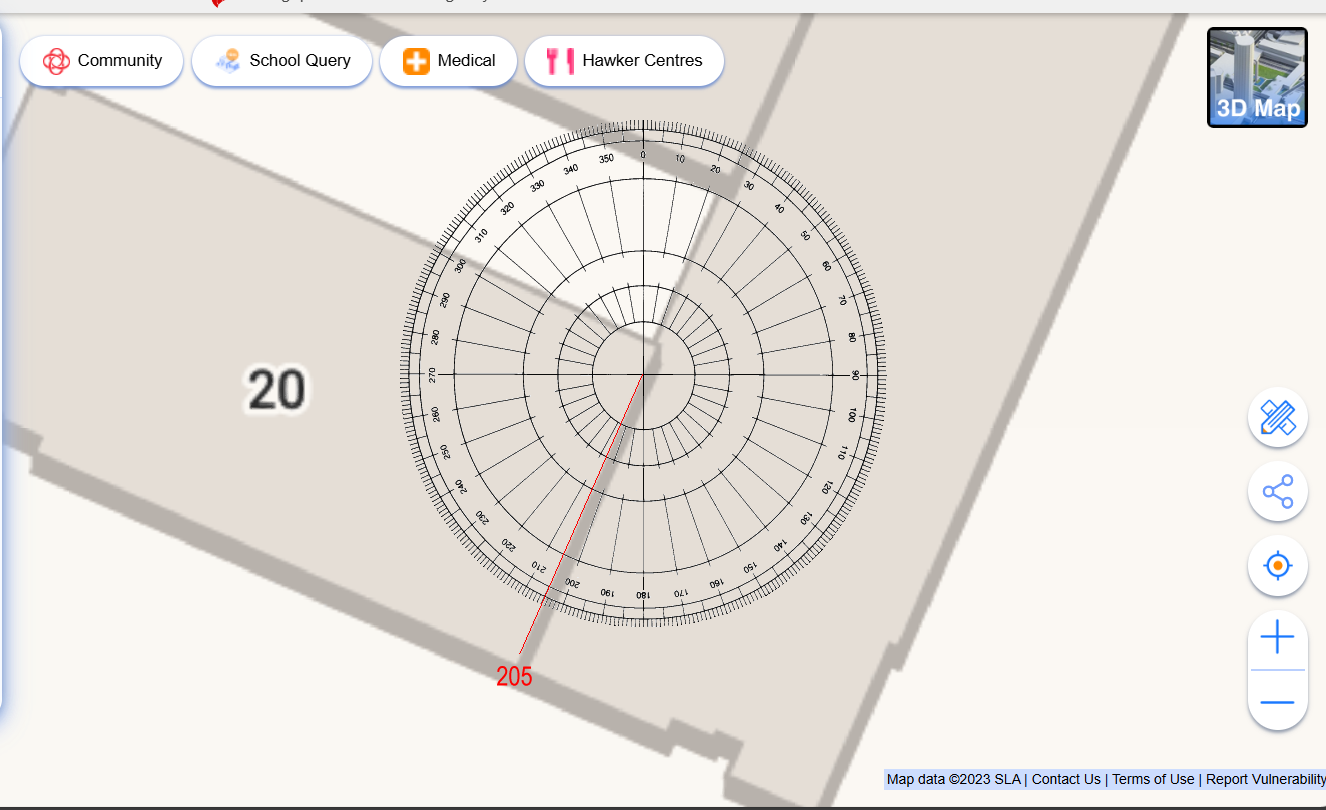Viewport: 1326px width, 810px height.
Task: Click the orange Medical plus icon
Action: 417,61
